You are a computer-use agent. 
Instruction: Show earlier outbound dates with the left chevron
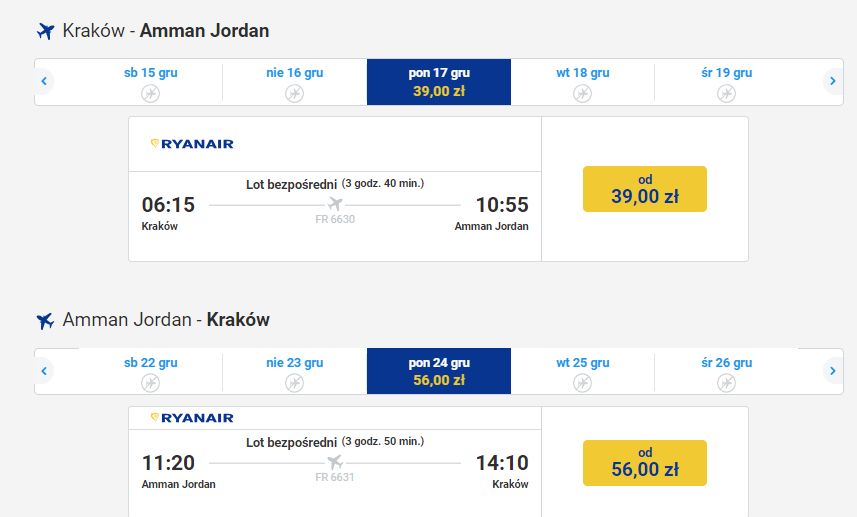44,81
